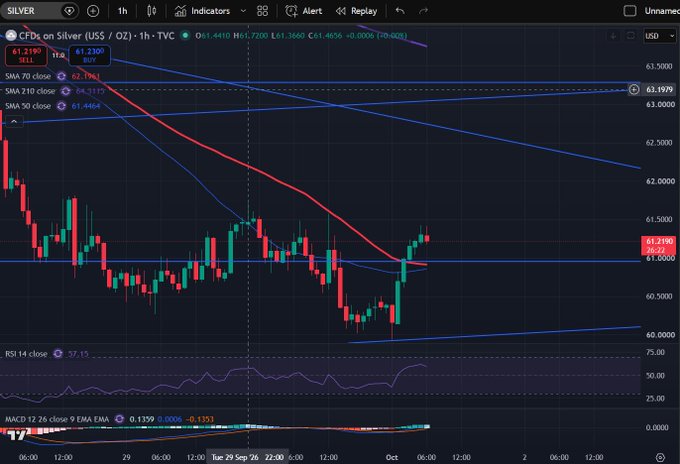The width and height of the screenshot is (680, 464).
Task: Open the Indicators dialog
Action: coord(203,11)
